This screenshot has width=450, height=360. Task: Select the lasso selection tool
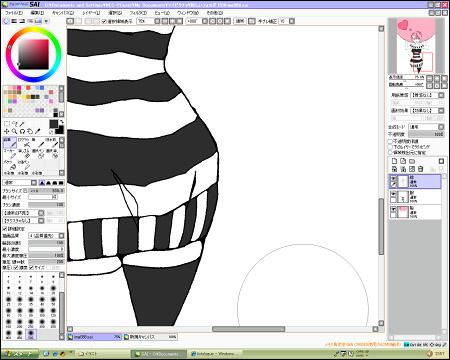click(x=14, y=124)
